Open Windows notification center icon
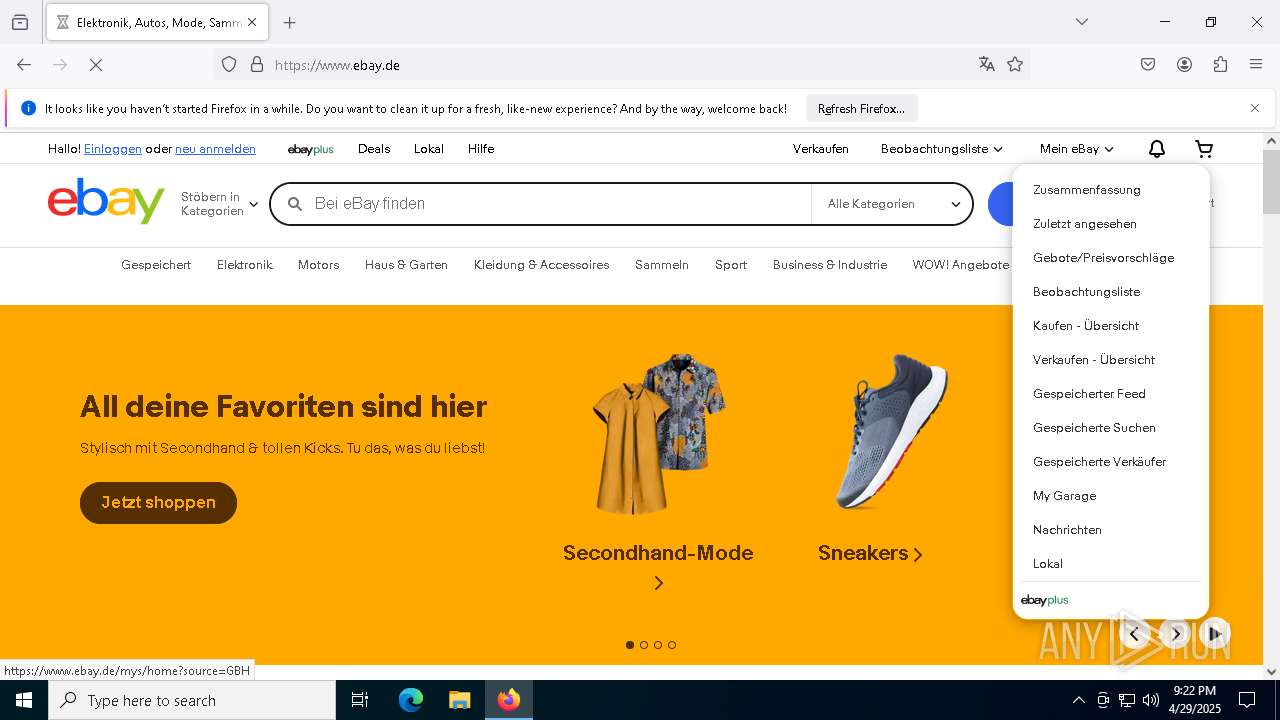Screen dimensions: 1280x720 click(x=1247, y=700)
